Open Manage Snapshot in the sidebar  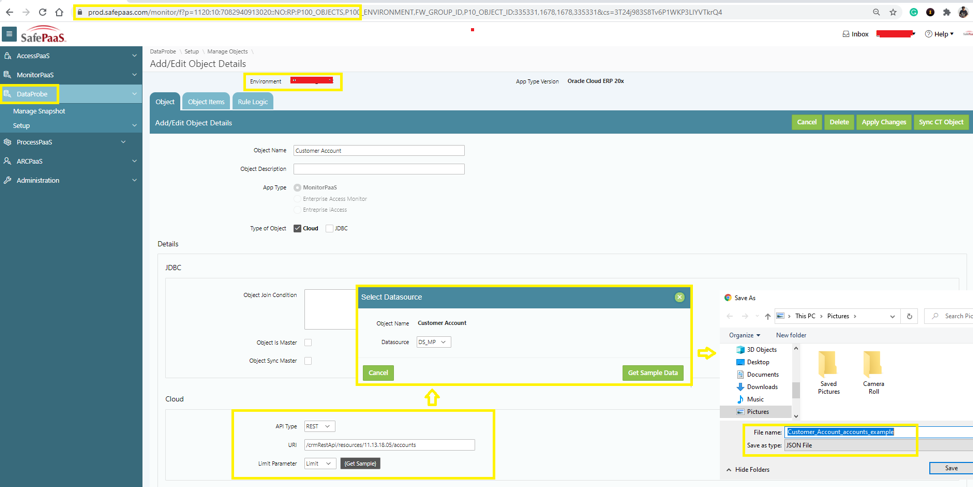[39, 111]
